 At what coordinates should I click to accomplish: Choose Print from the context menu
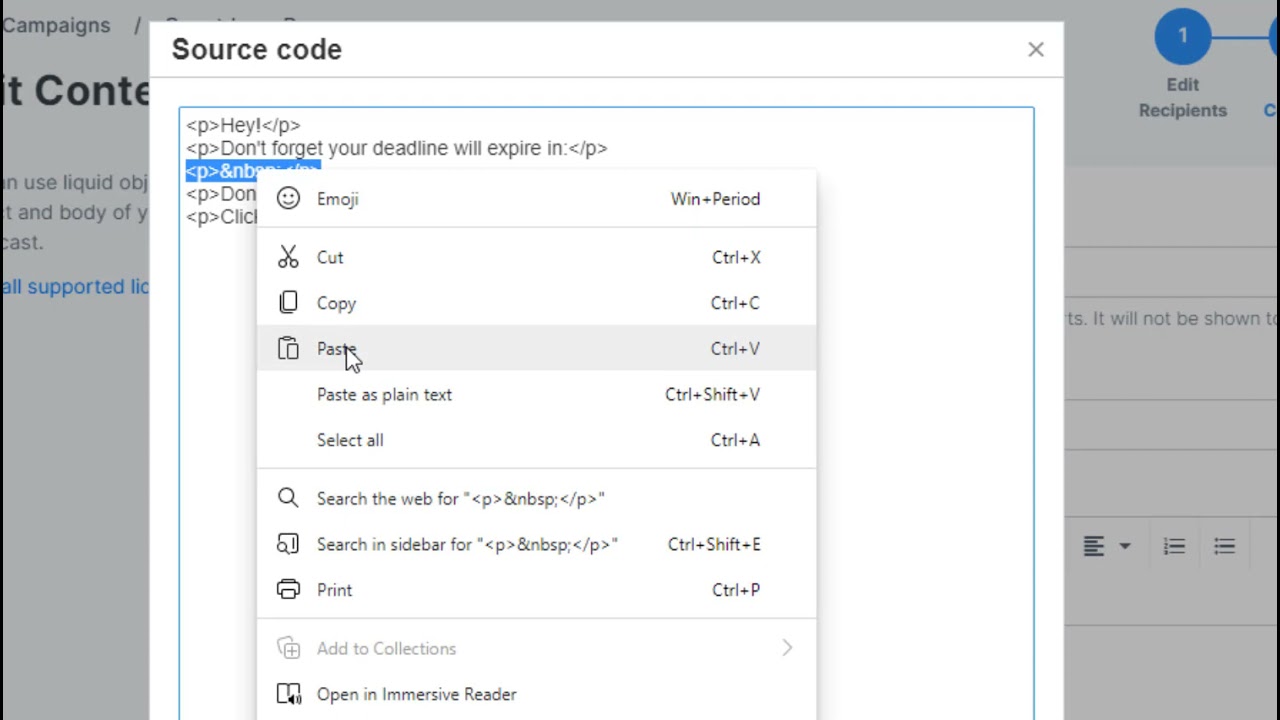(536, 590)
